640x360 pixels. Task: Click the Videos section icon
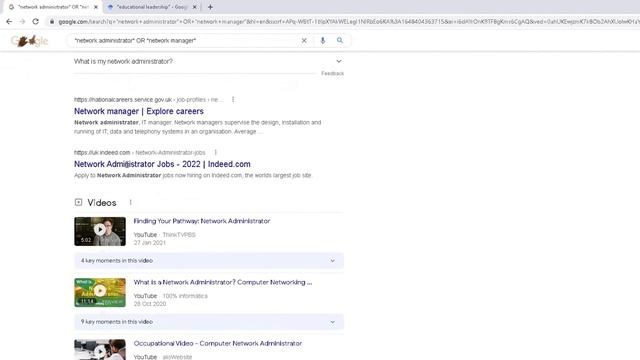78,202
